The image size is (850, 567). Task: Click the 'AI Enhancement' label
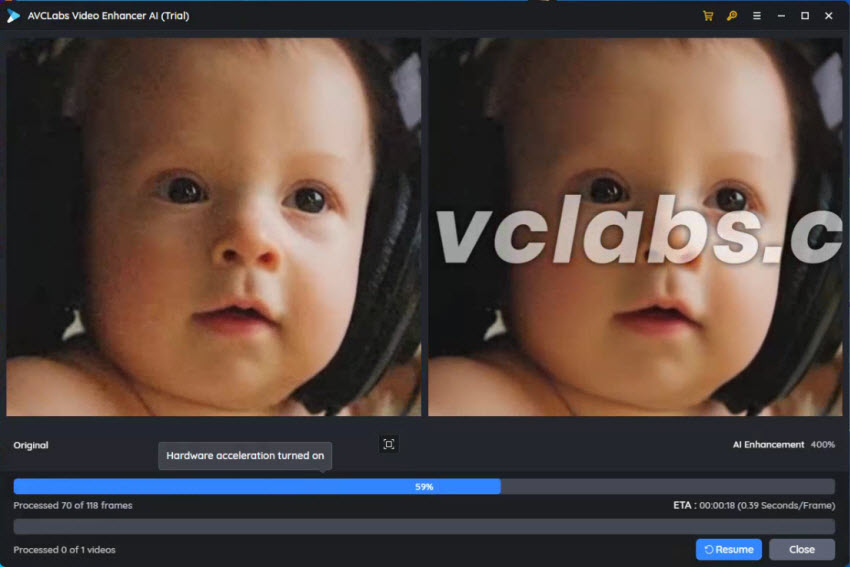[768, 444]
